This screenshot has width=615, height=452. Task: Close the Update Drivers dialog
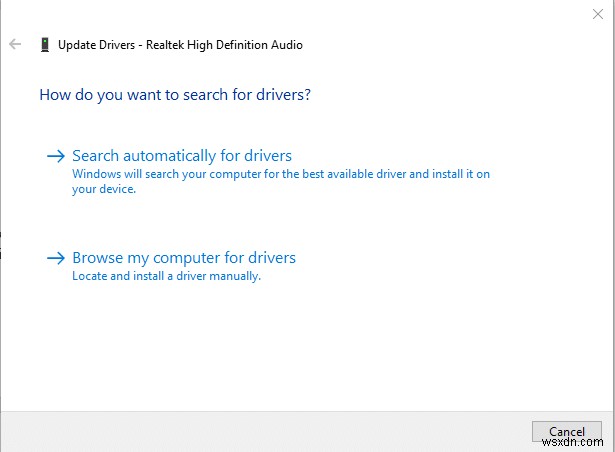pyautogui.click(x=598, y=14)
